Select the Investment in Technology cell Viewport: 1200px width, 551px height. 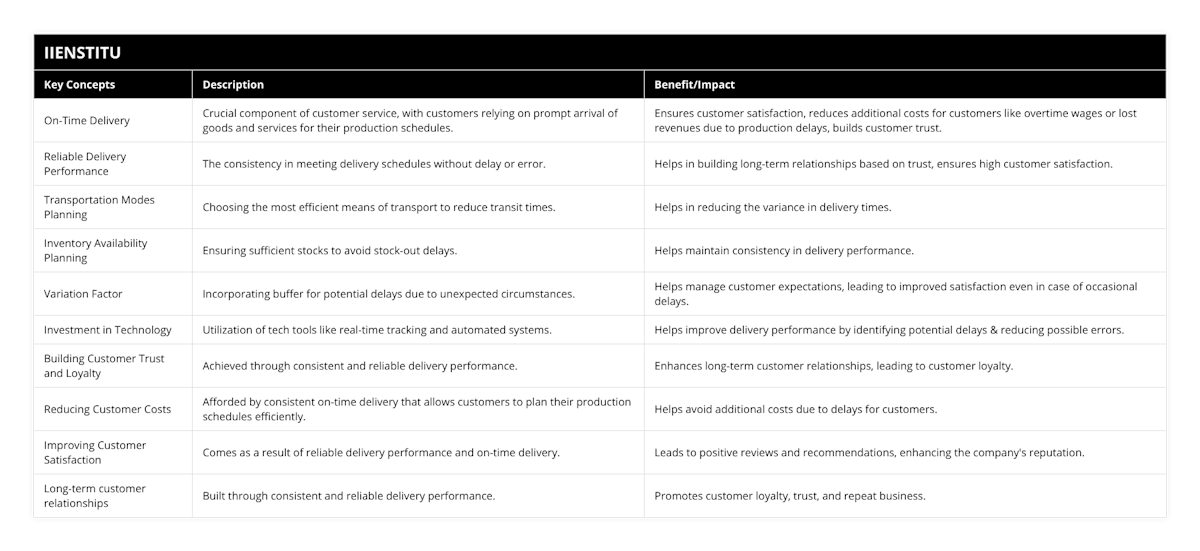pos(113,330)
